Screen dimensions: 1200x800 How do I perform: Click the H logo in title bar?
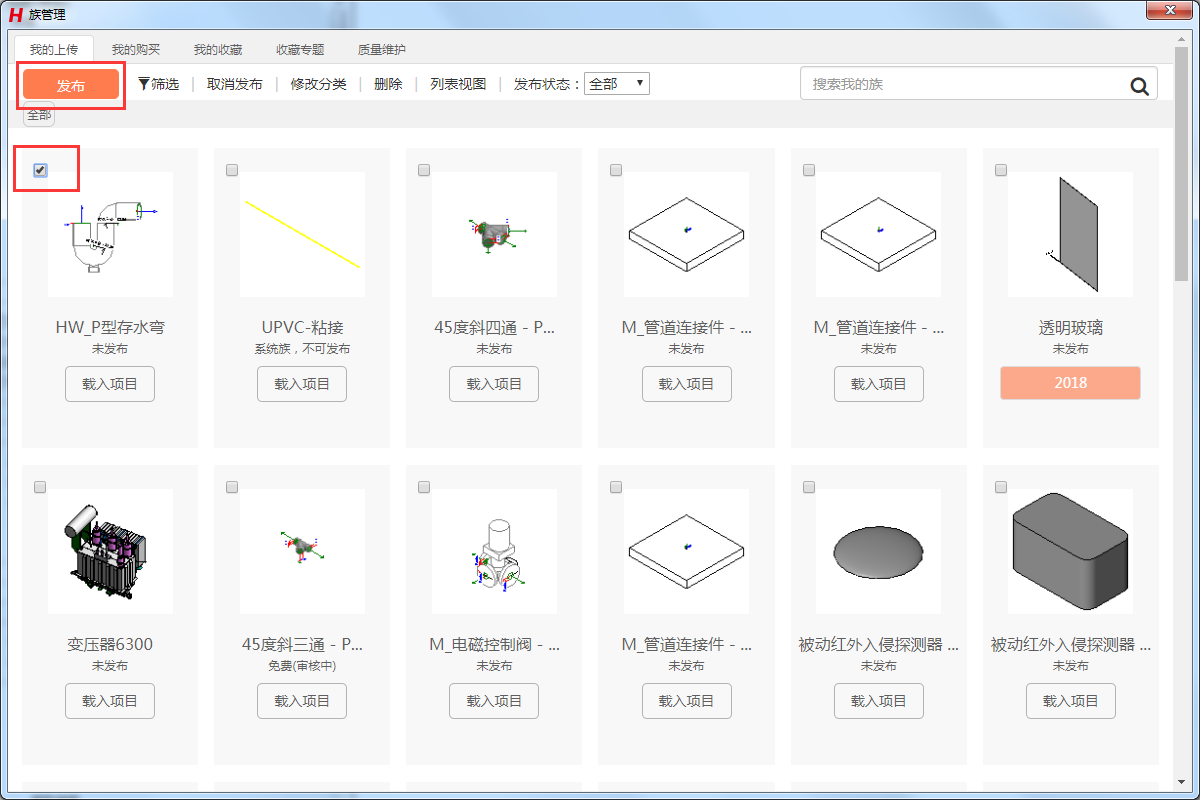[15, 14]
